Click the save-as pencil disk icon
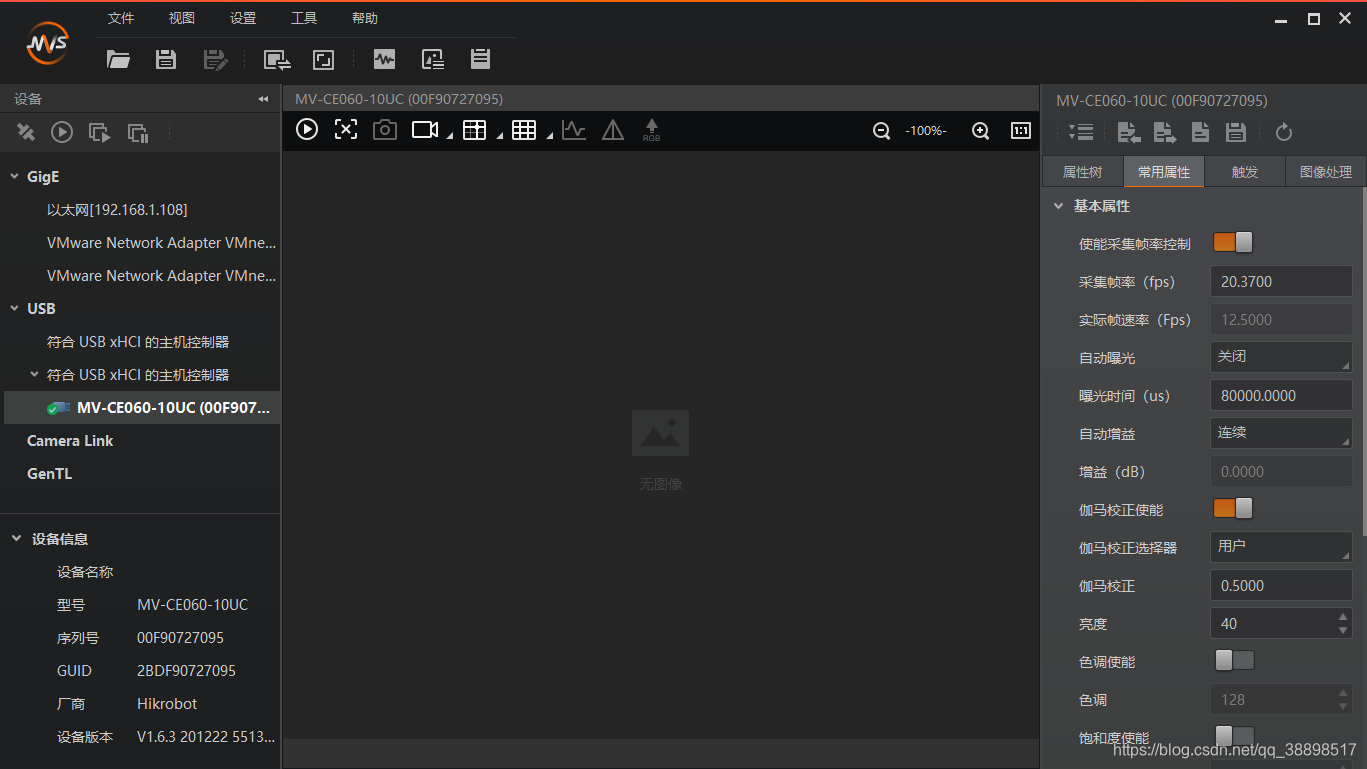1367x769 pixels. click(215, 60)
